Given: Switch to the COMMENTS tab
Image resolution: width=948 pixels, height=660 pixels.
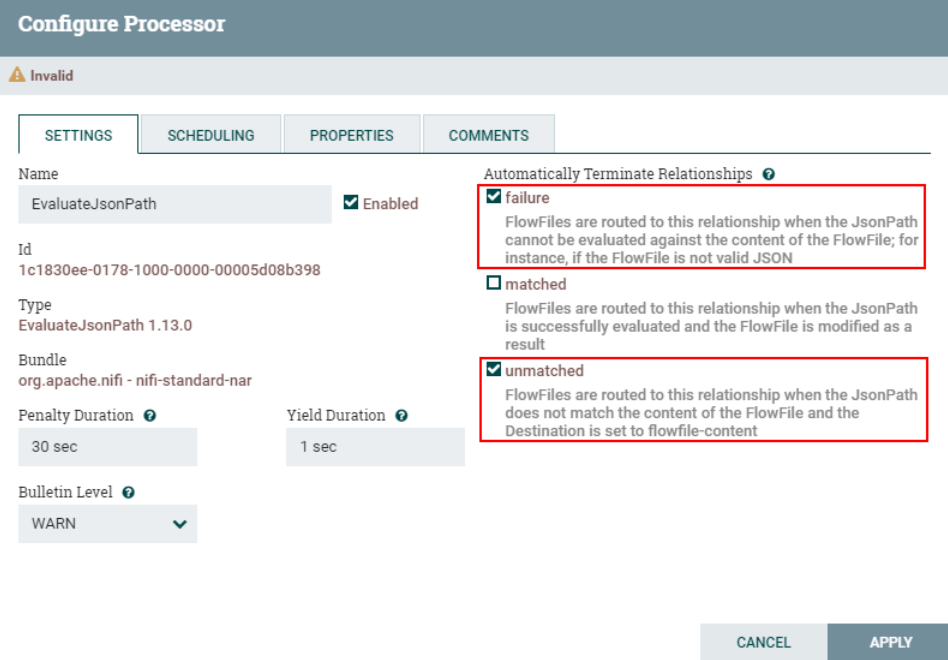Looking at the screenshot, I should click(489, 135).
